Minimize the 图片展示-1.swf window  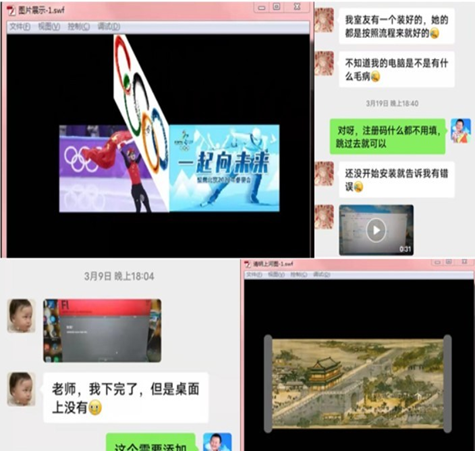(262, 7)
